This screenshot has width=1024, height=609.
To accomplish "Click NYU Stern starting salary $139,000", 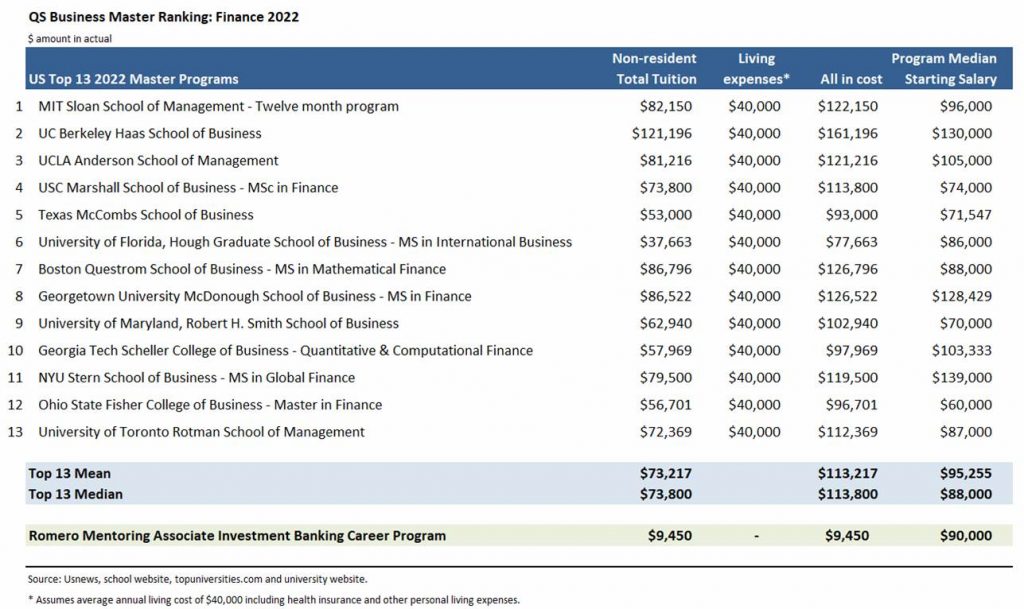I will (962, 378).
